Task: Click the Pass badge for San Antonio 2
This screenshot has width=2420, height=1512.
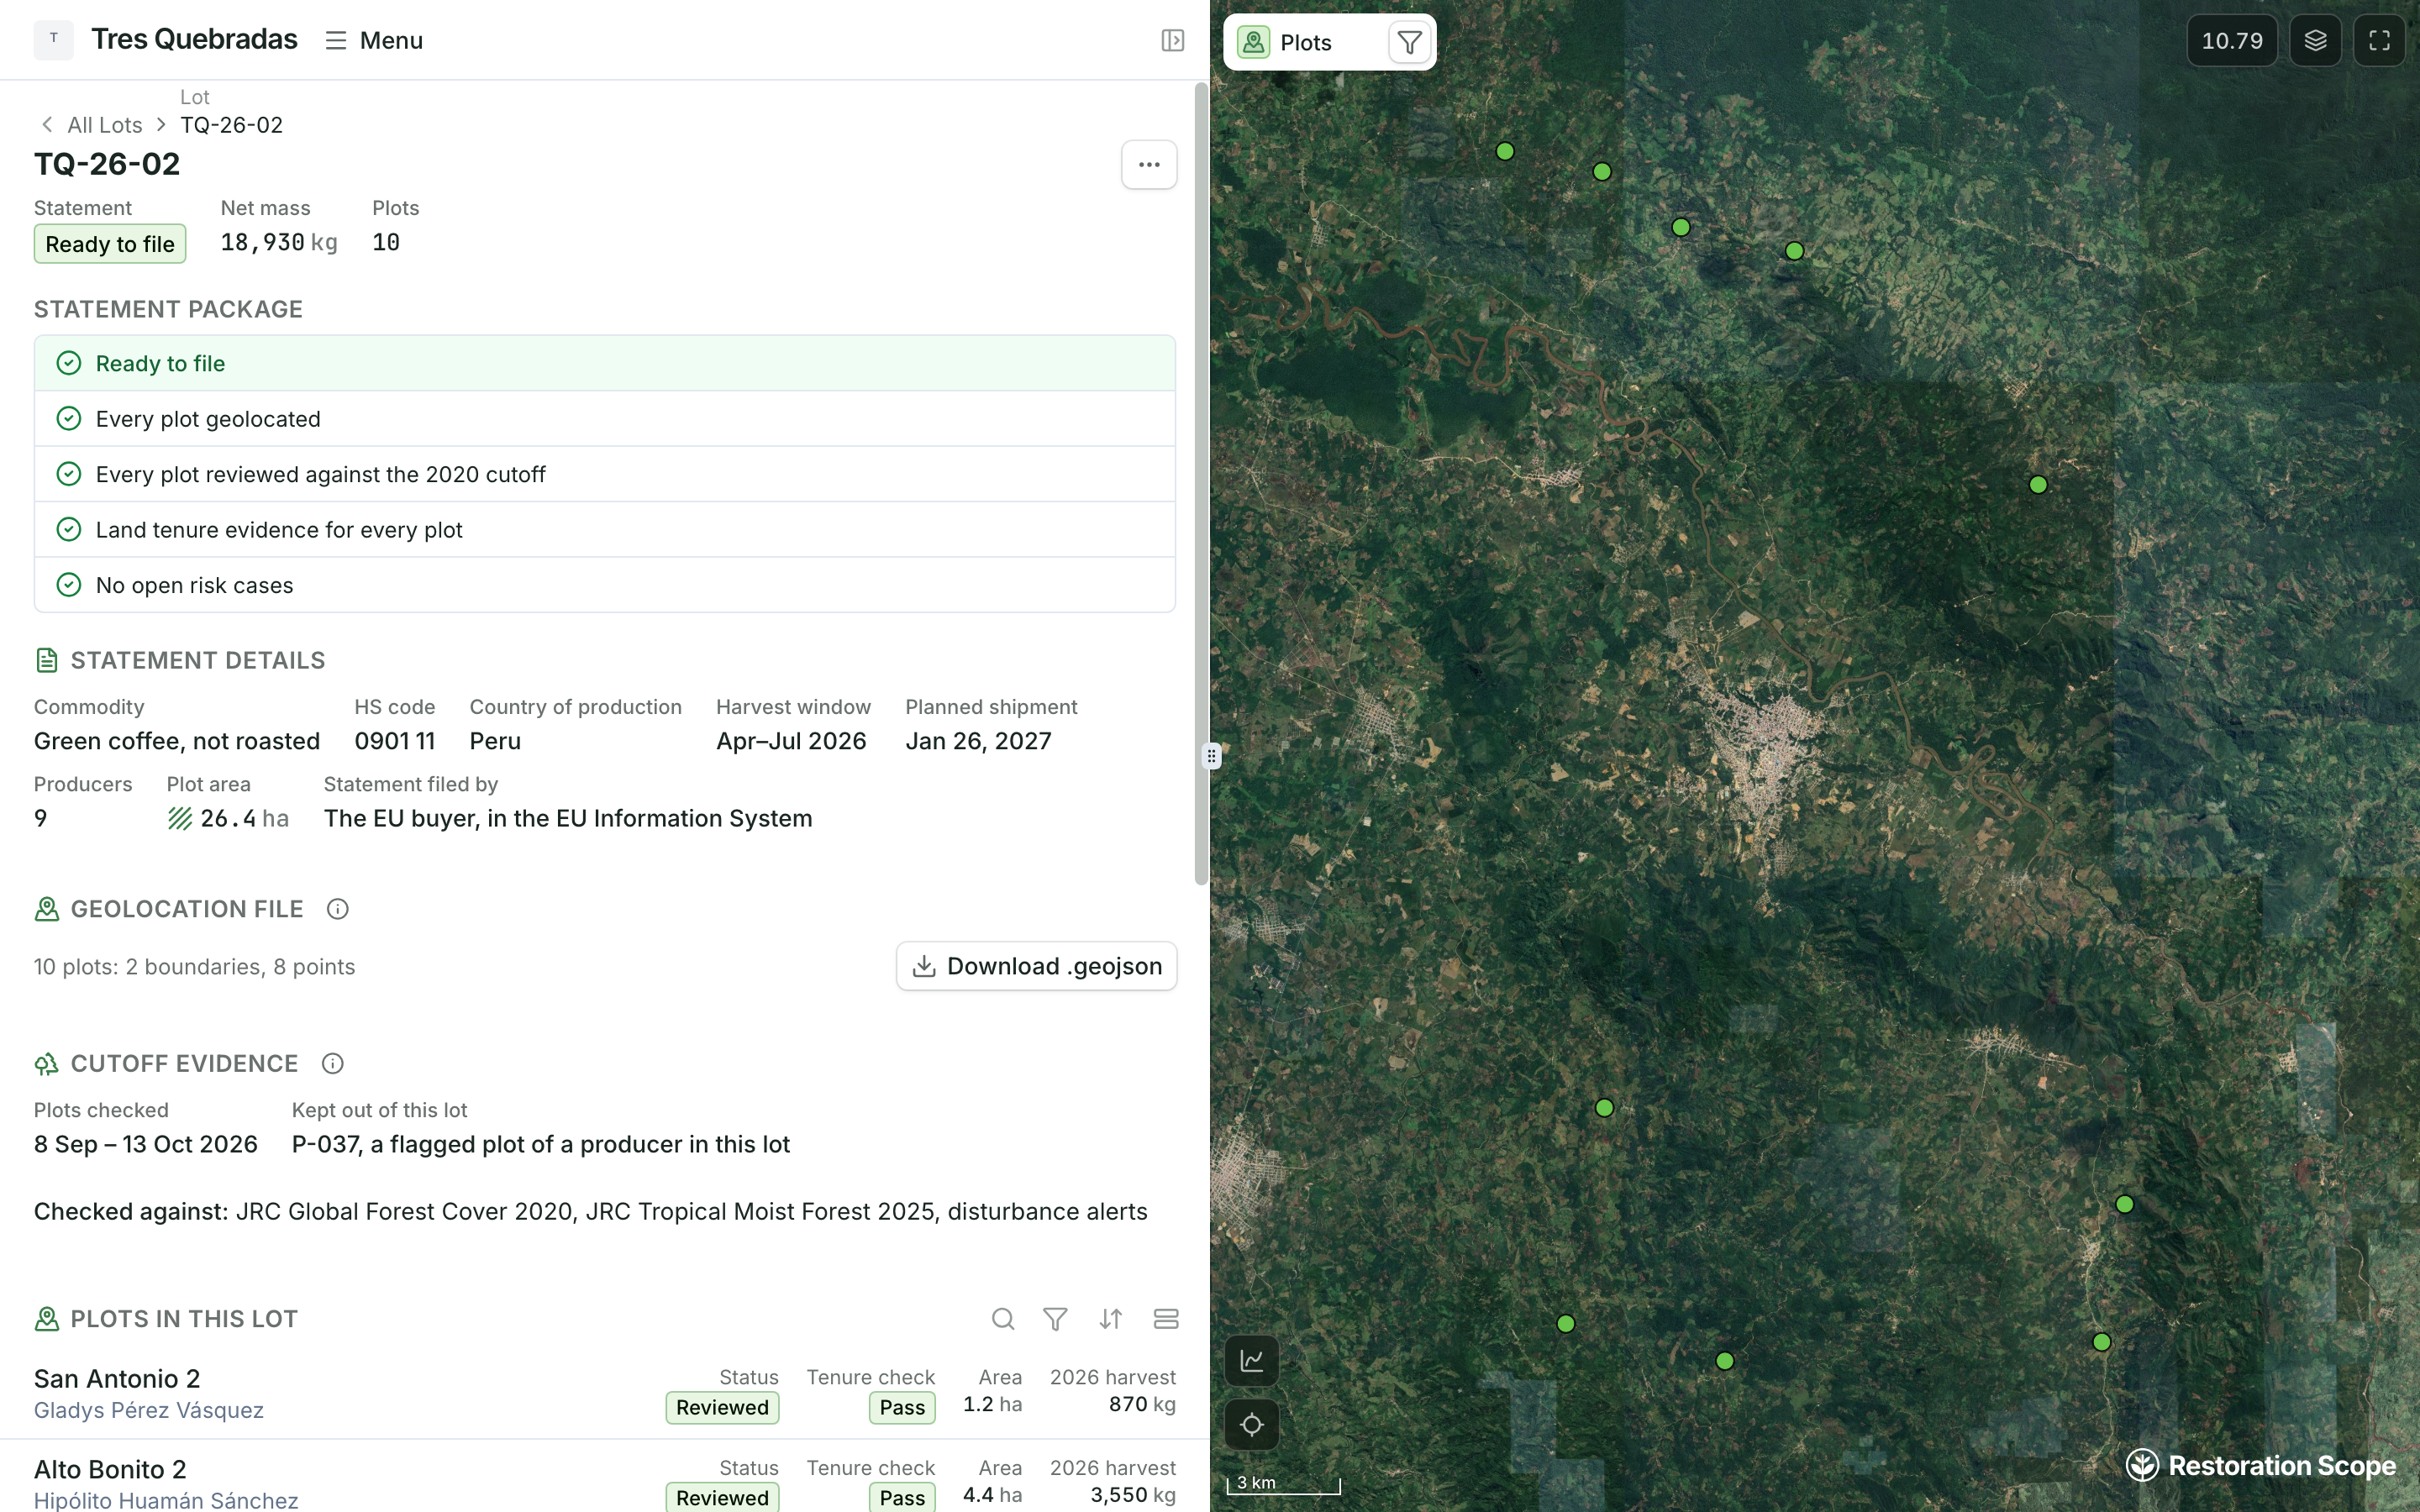Action: (902, 1407)
